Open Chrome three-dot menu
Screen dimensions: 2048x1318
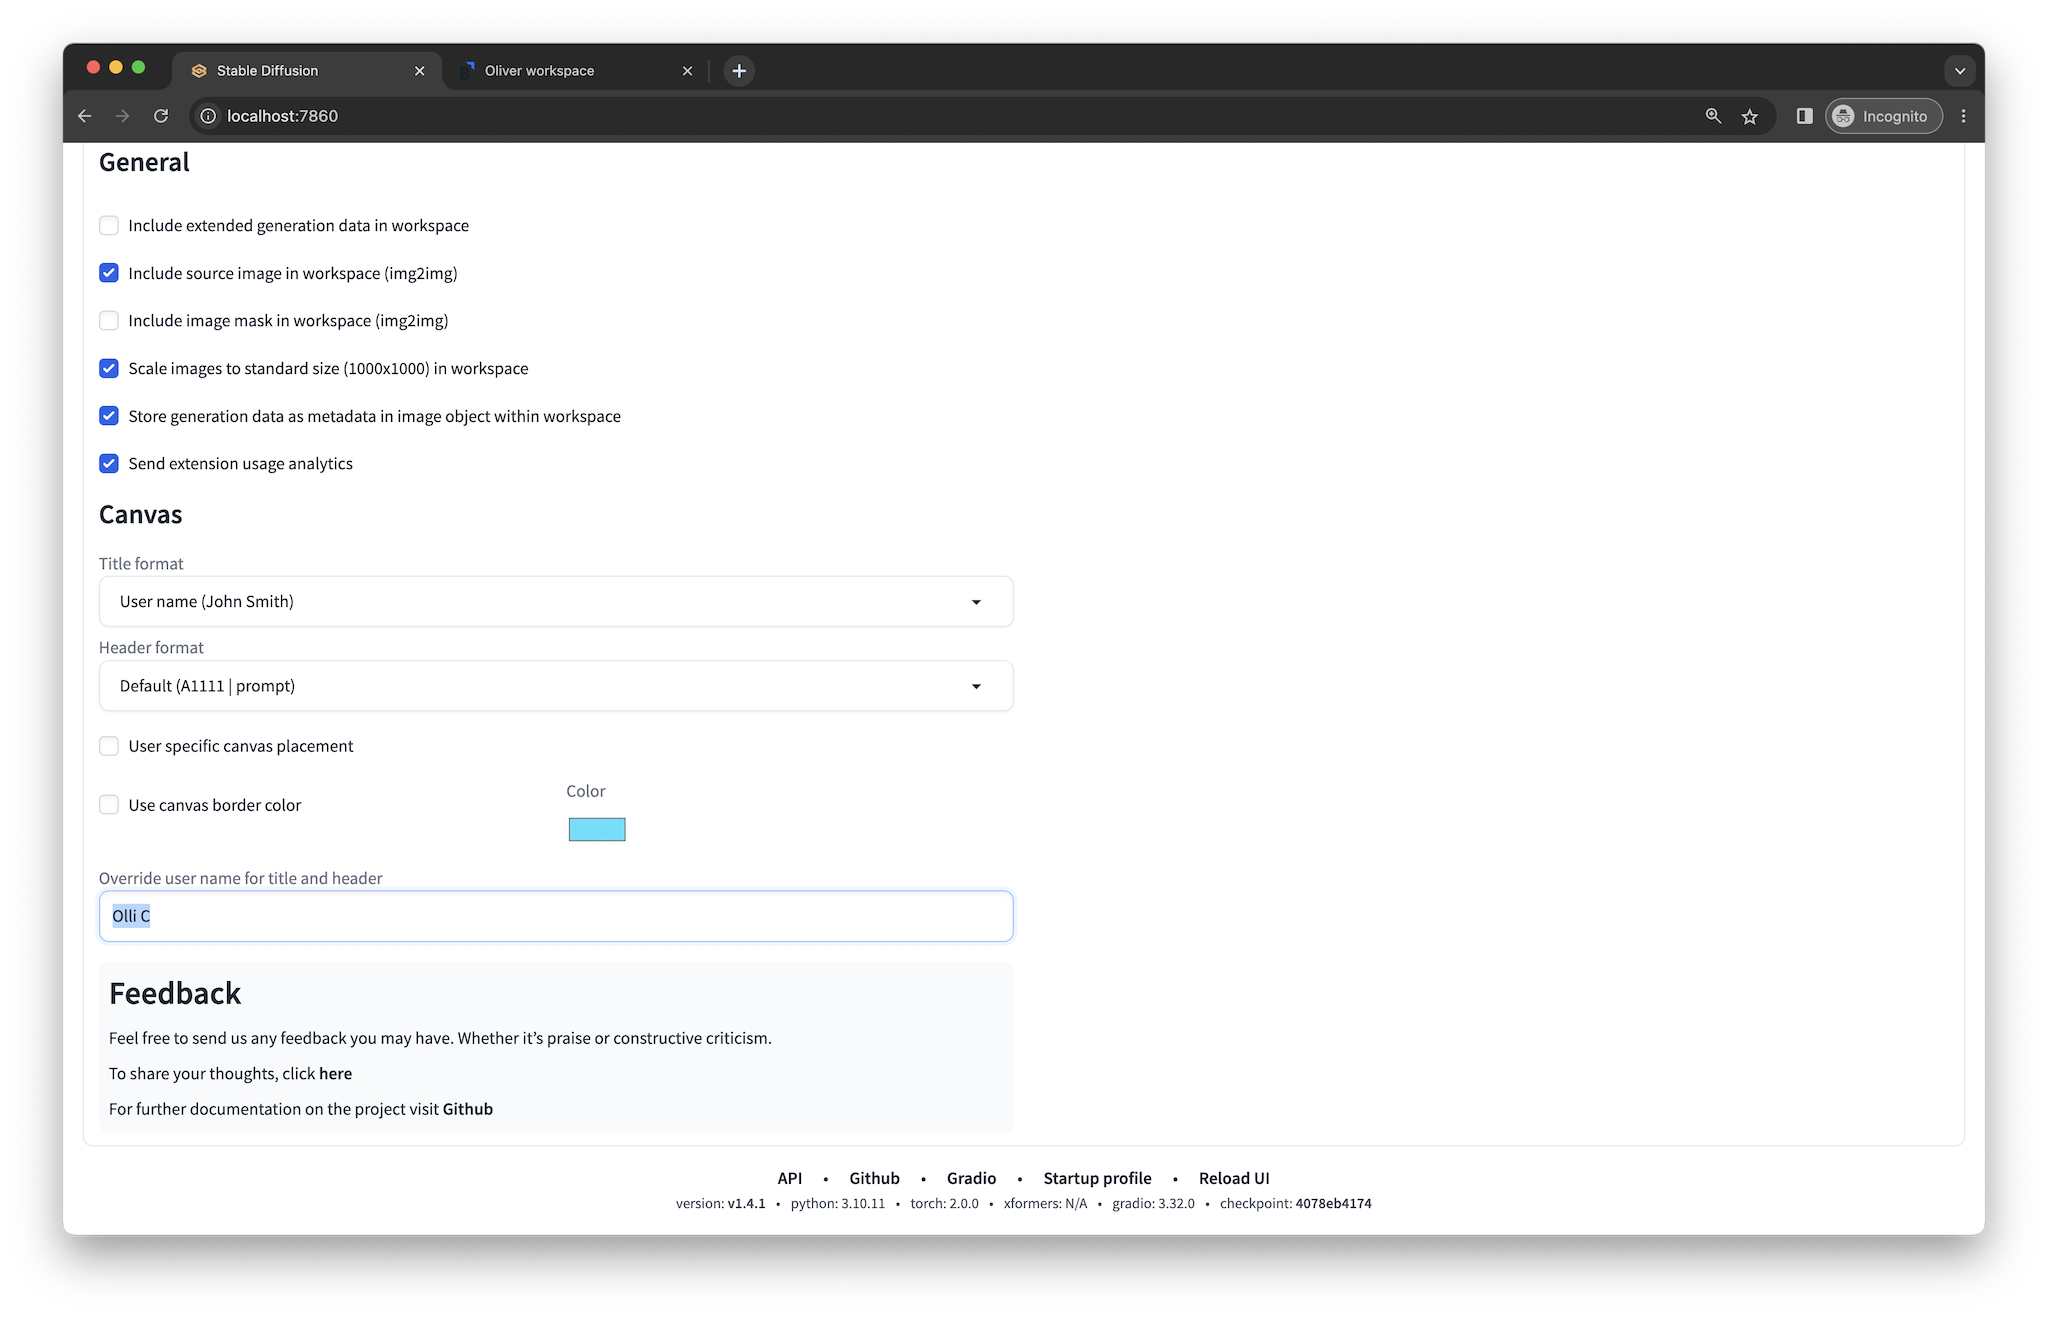click(x=1963, y=116)
